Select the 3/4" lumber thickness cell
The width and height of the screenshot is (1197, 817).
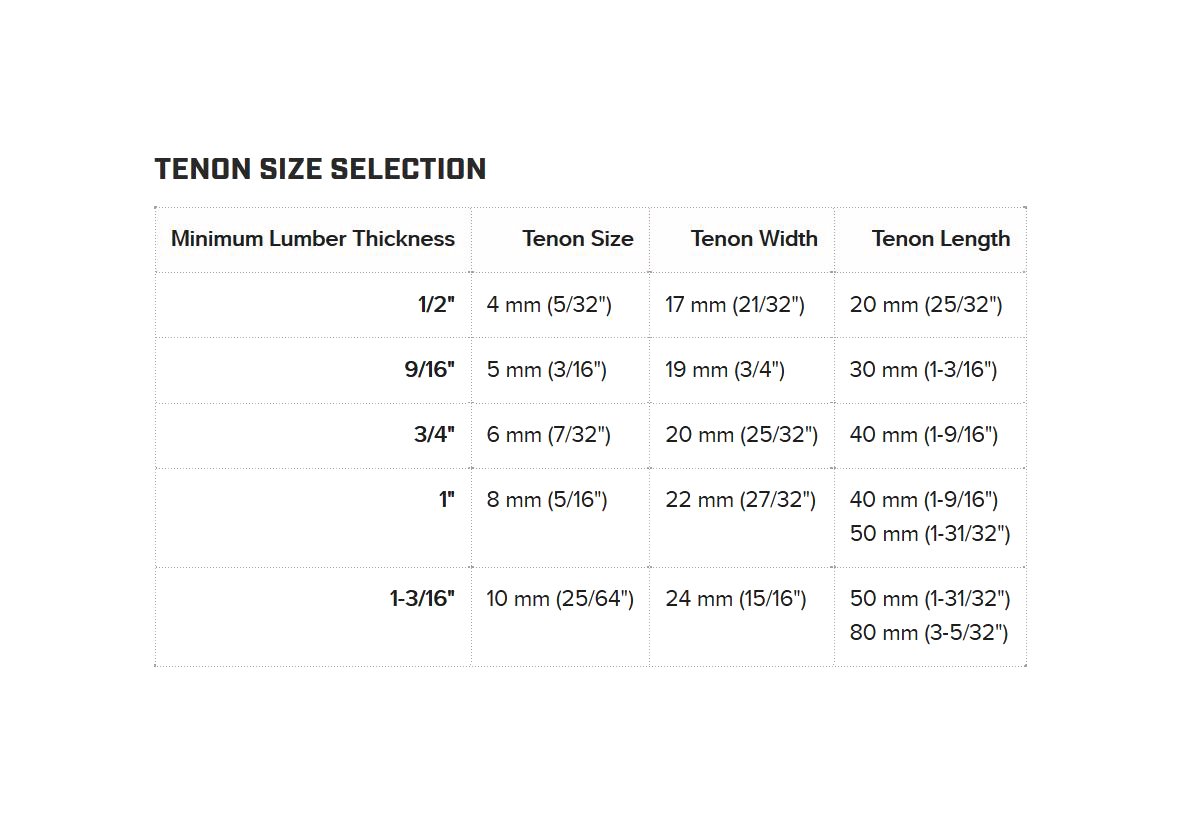(x=434, y=435)
